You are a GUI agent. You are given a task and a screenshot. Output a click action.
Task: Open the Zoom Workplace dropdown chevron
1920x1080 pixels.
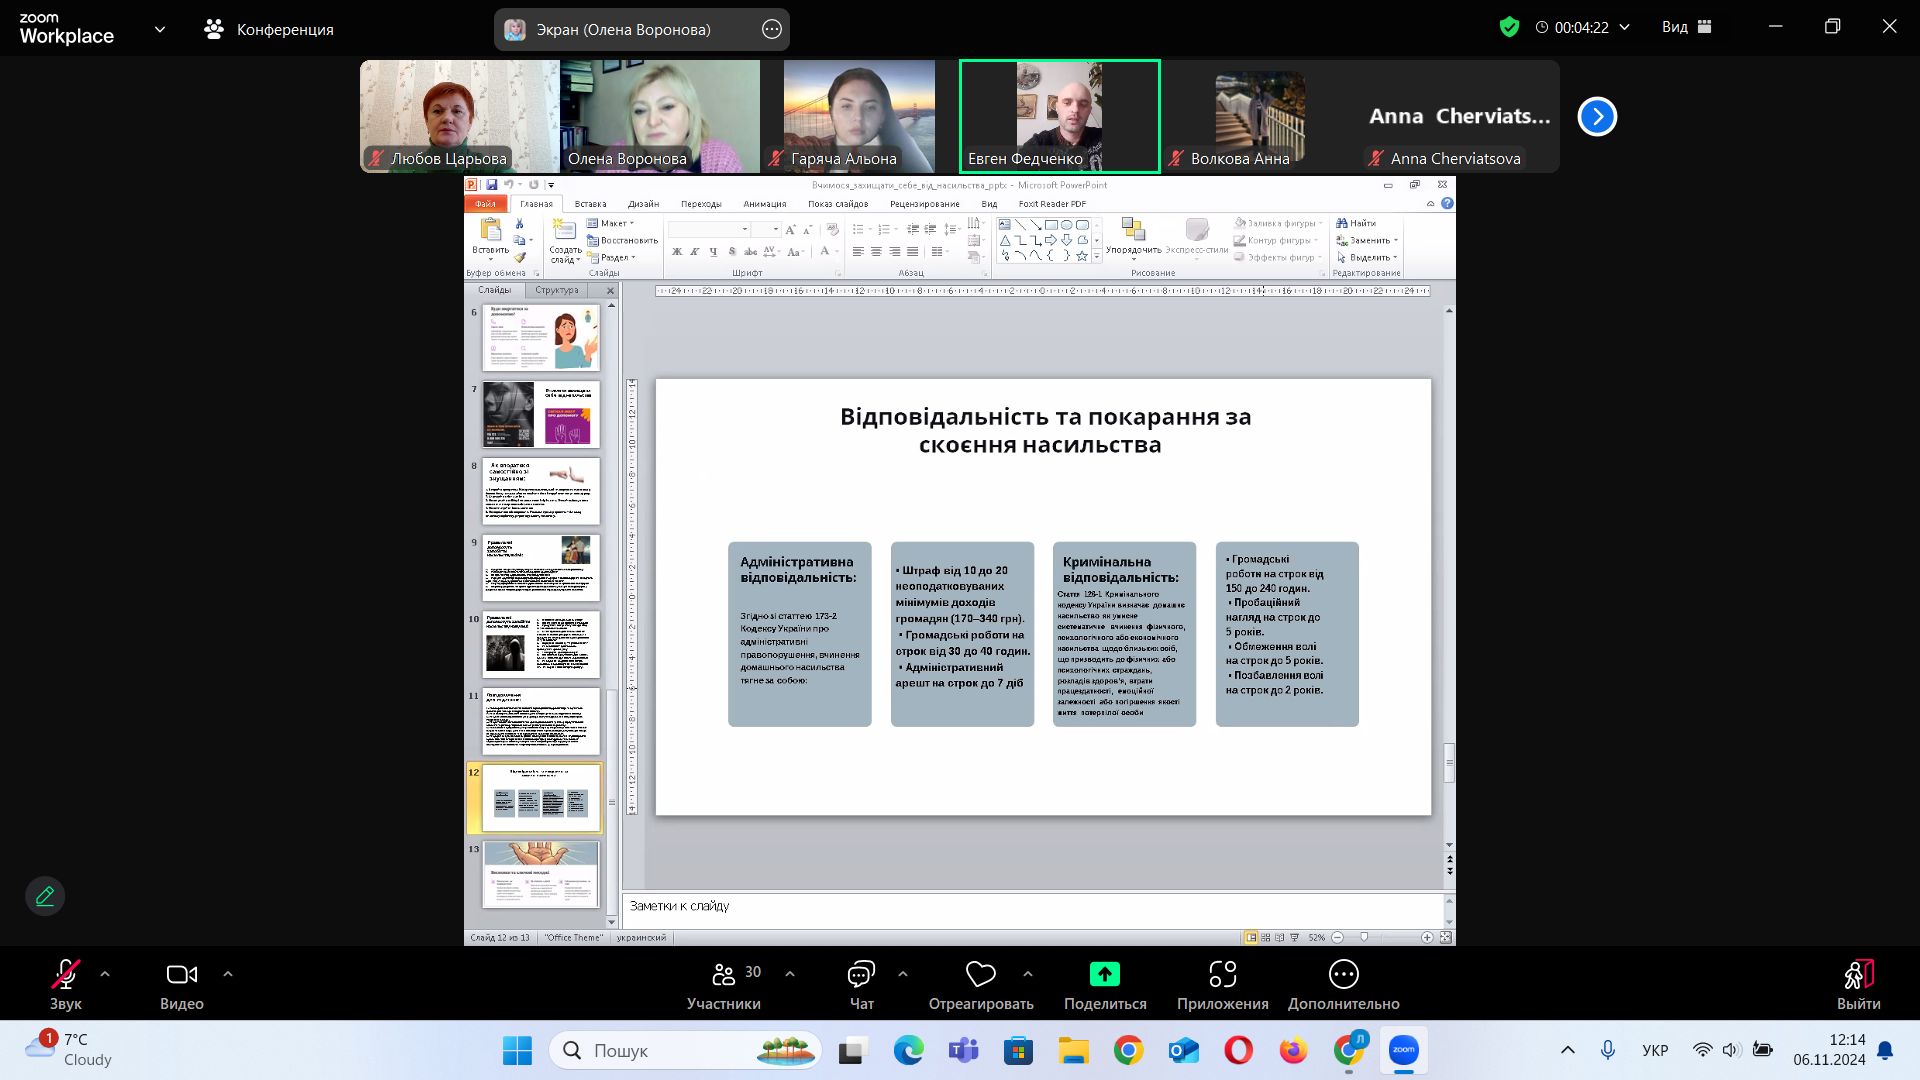[160, 29]
